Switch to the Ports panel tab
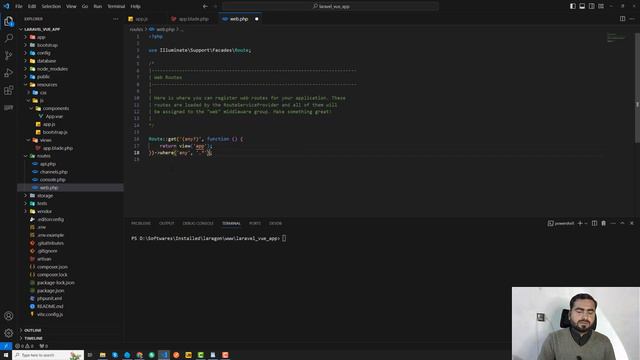This screenshot has width=640, height=360. point(255,223)
